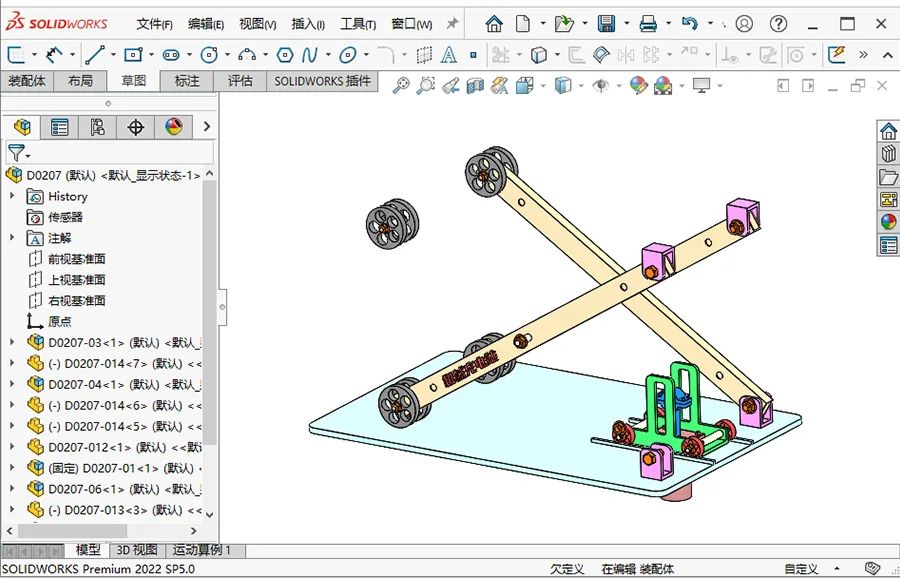This screenshot has height=579, width=900.
Task: Expand the D0207-03<1> component node
Action: click(x=12, y=342)
